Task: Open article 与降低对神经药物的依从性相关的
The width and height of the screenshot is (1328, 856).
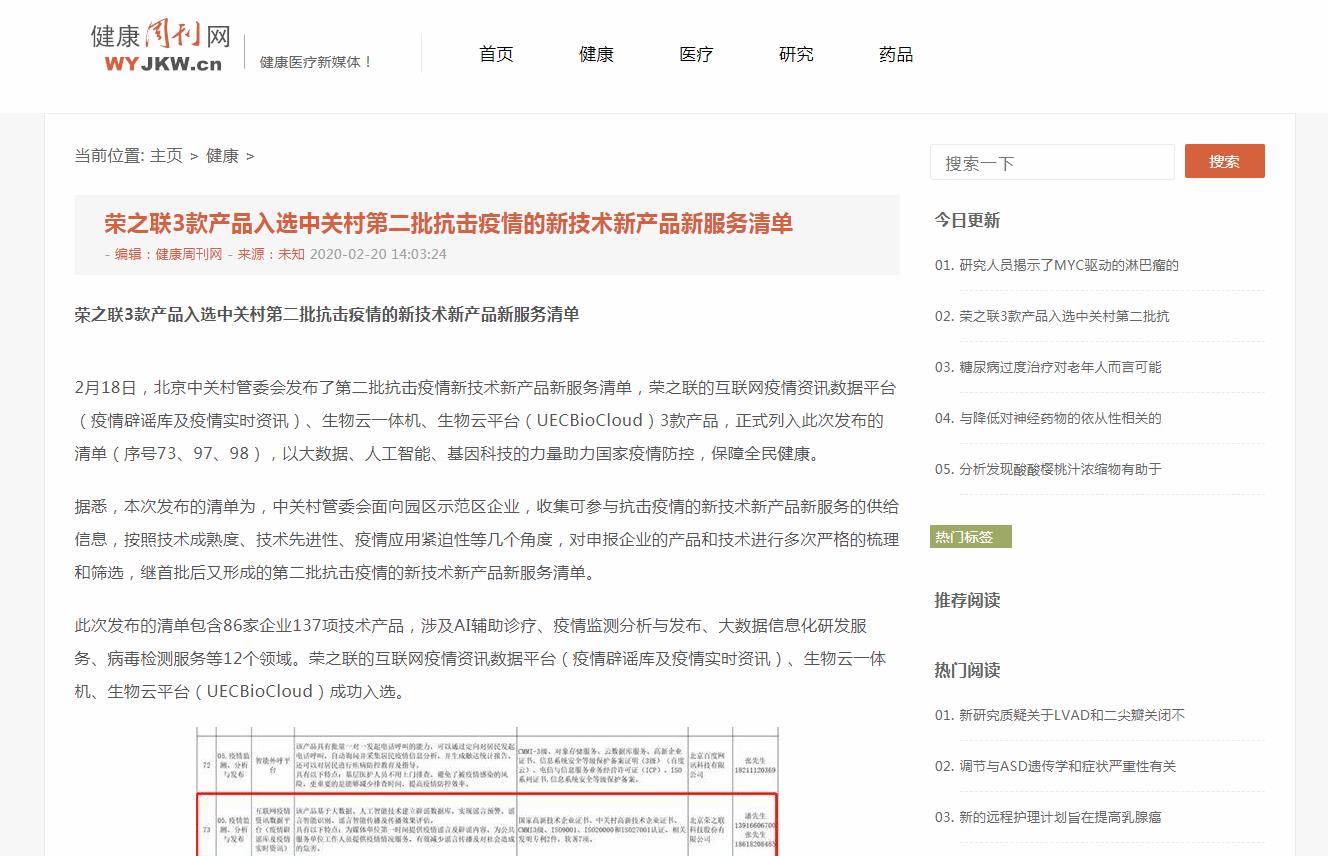Action: tap(1060, 418)
